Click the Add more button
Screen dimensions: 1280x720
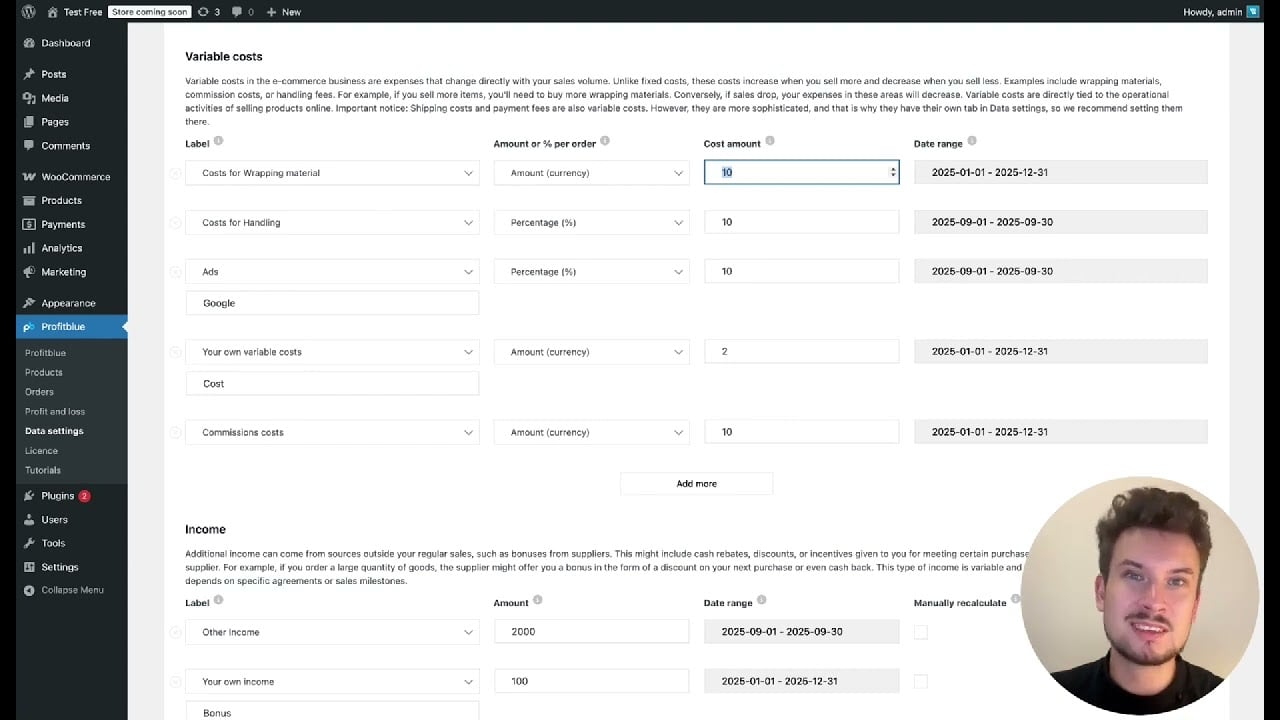pyautogui.click(x=696, y=483)
